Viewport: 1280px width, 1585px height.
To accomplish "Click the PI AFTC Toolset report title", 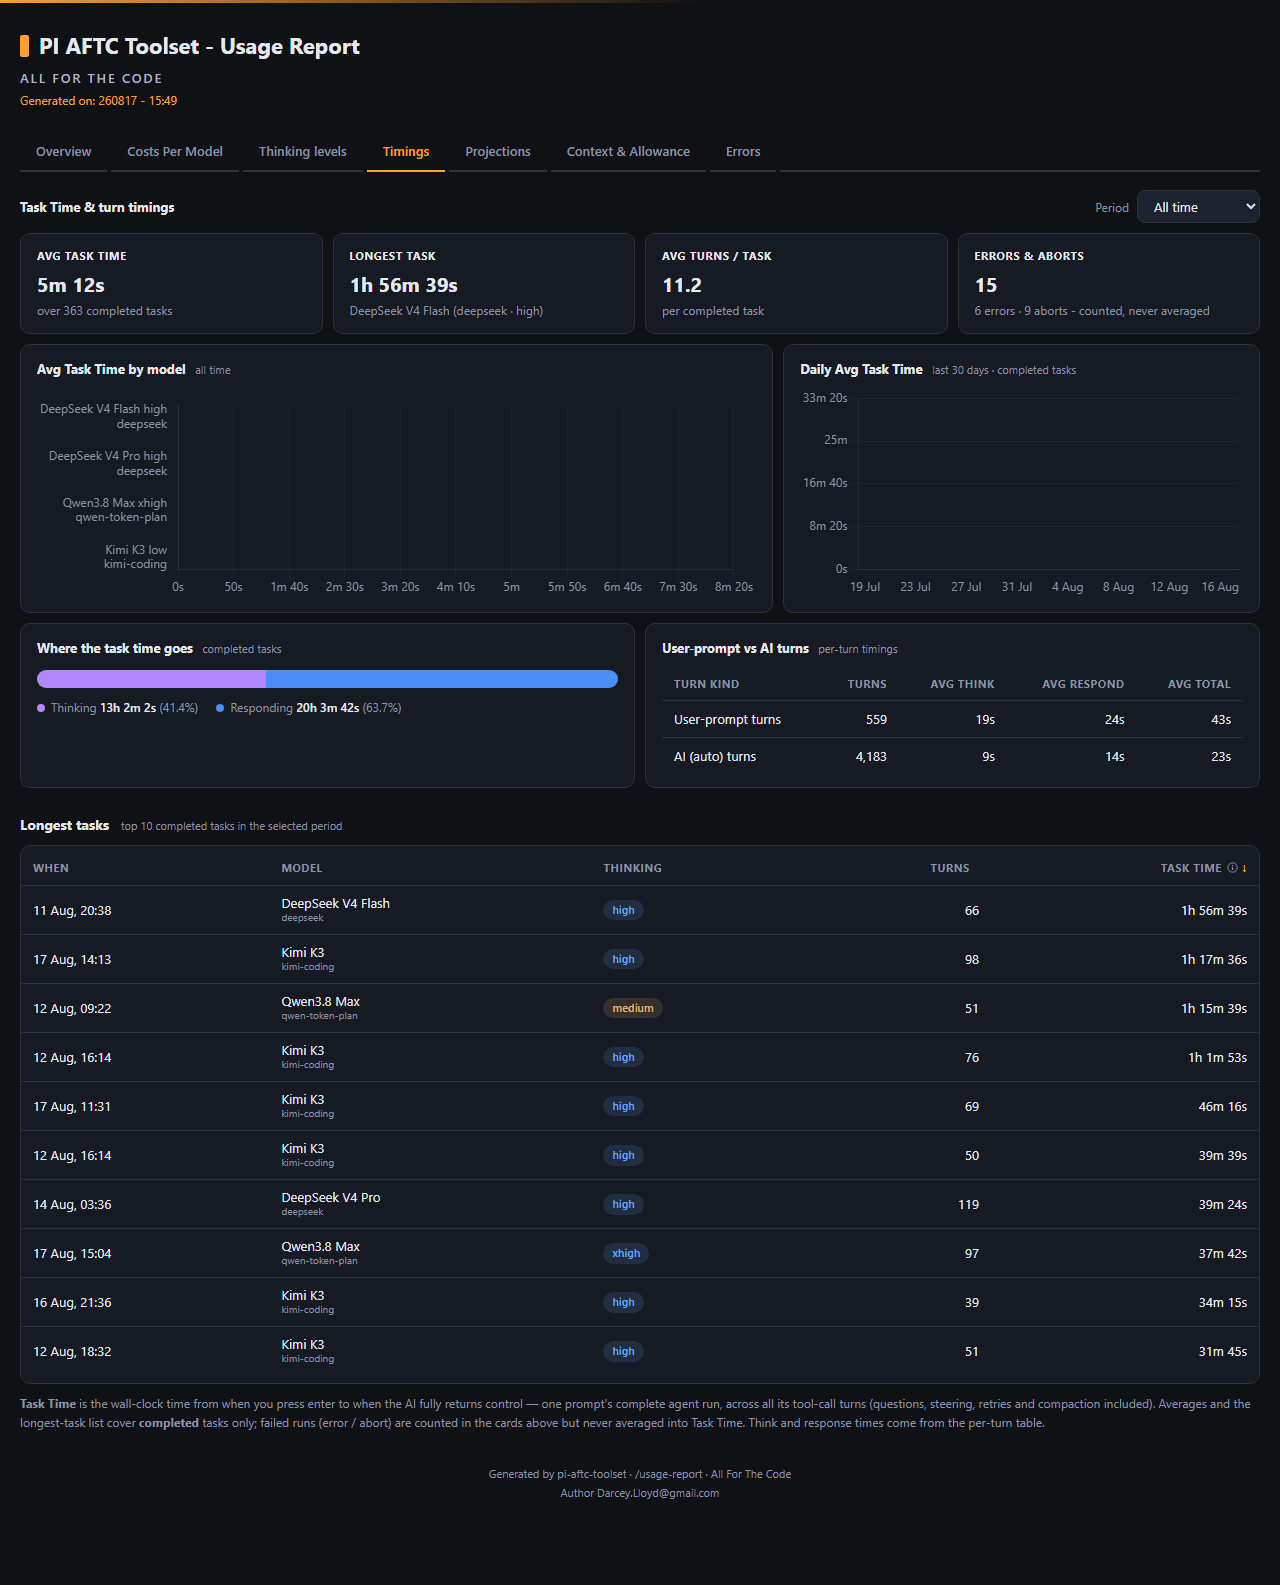I will [x=199, y=47].
